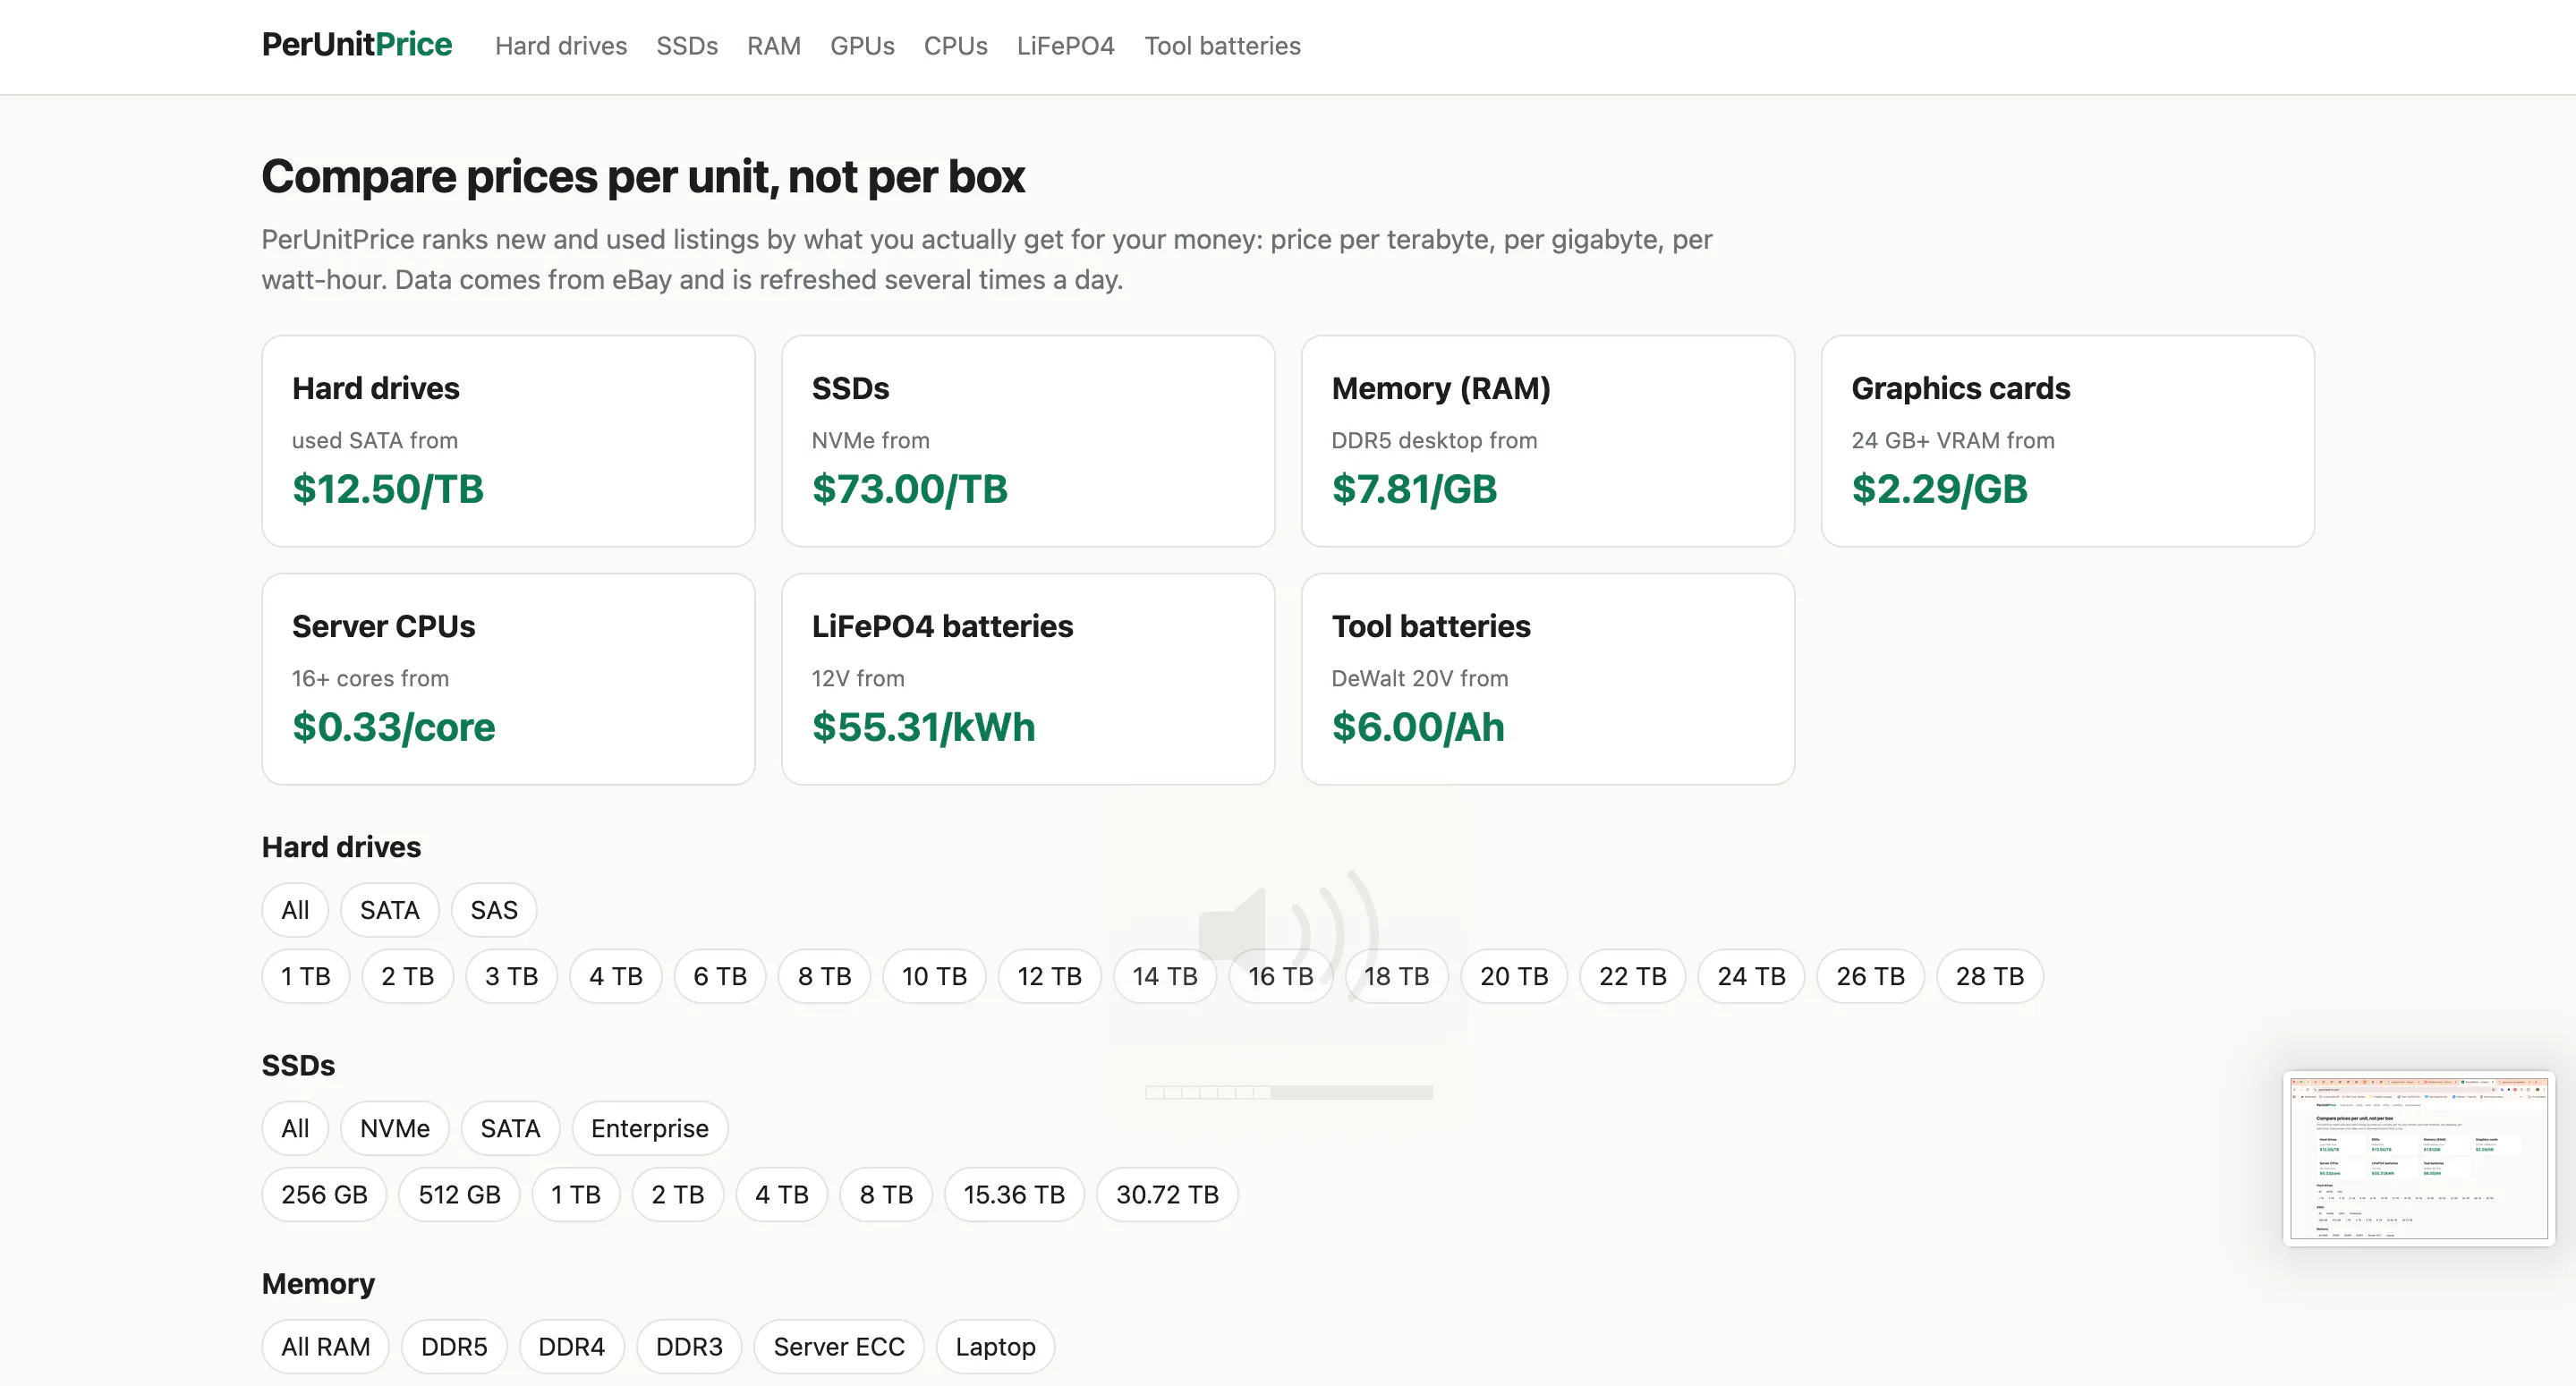Select 20 TB hard drive capacity
This screenshot has width=2576, height=1386.
1514,976
